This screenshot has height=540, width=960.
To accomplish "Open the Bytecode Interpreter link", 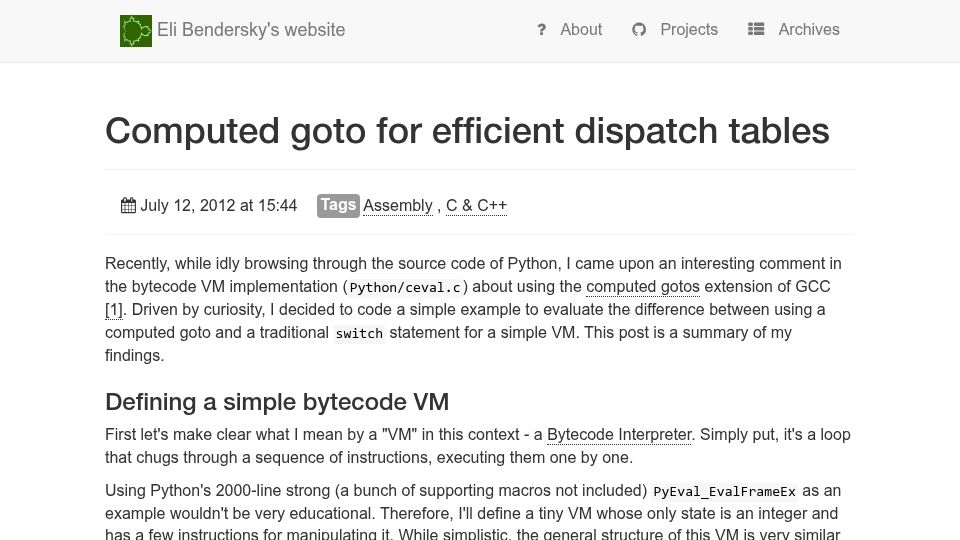I will [x=619, y=435].
